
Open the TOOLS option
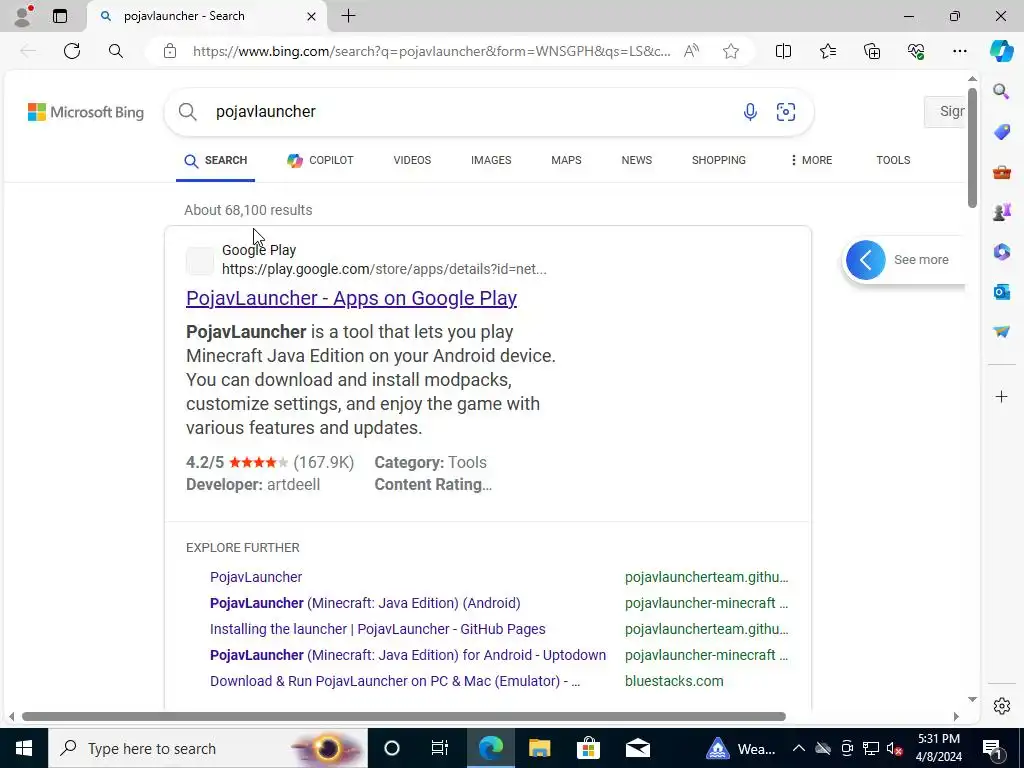click(x=893, y=161)
